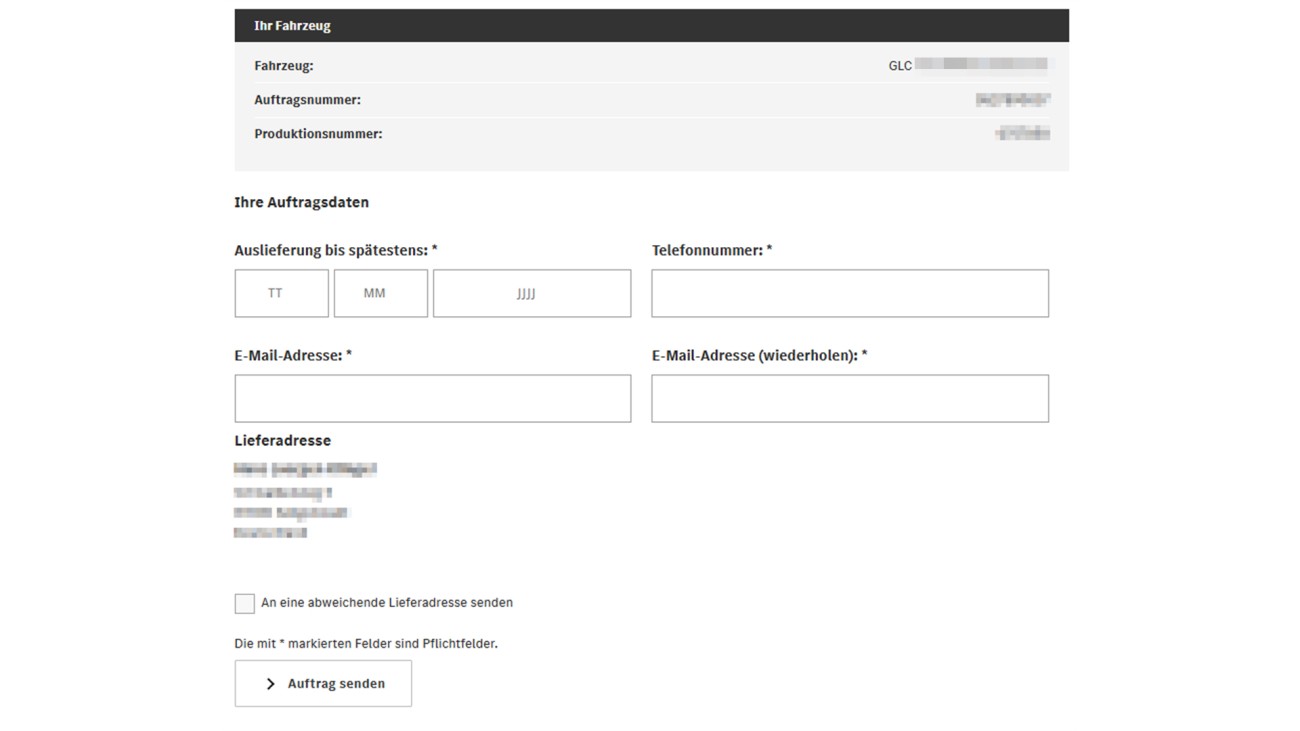Image resolution: width=1300 pixels, height=731 pixels.
Task: Focus the E-Mail-Adresse input field
Action: tap(433, 398)
